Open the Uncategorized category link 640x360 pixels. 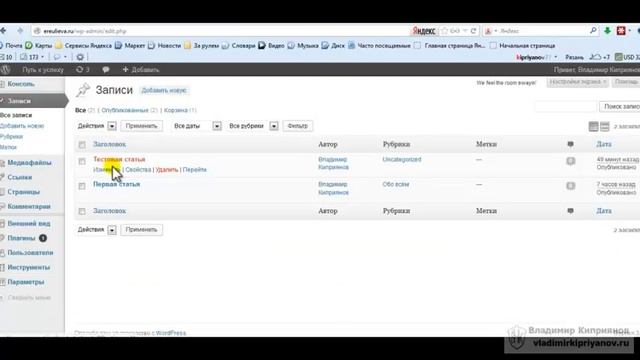pos(402,160)
